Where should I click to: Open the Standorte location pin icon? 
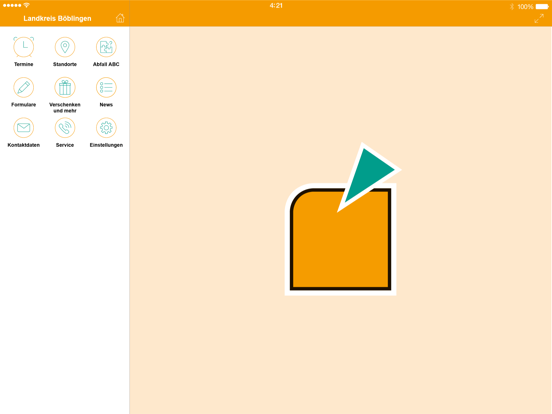point(65,47)
